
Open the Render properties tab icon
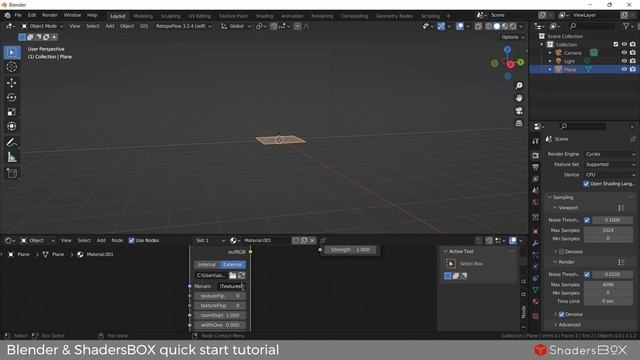pos(536,156)
